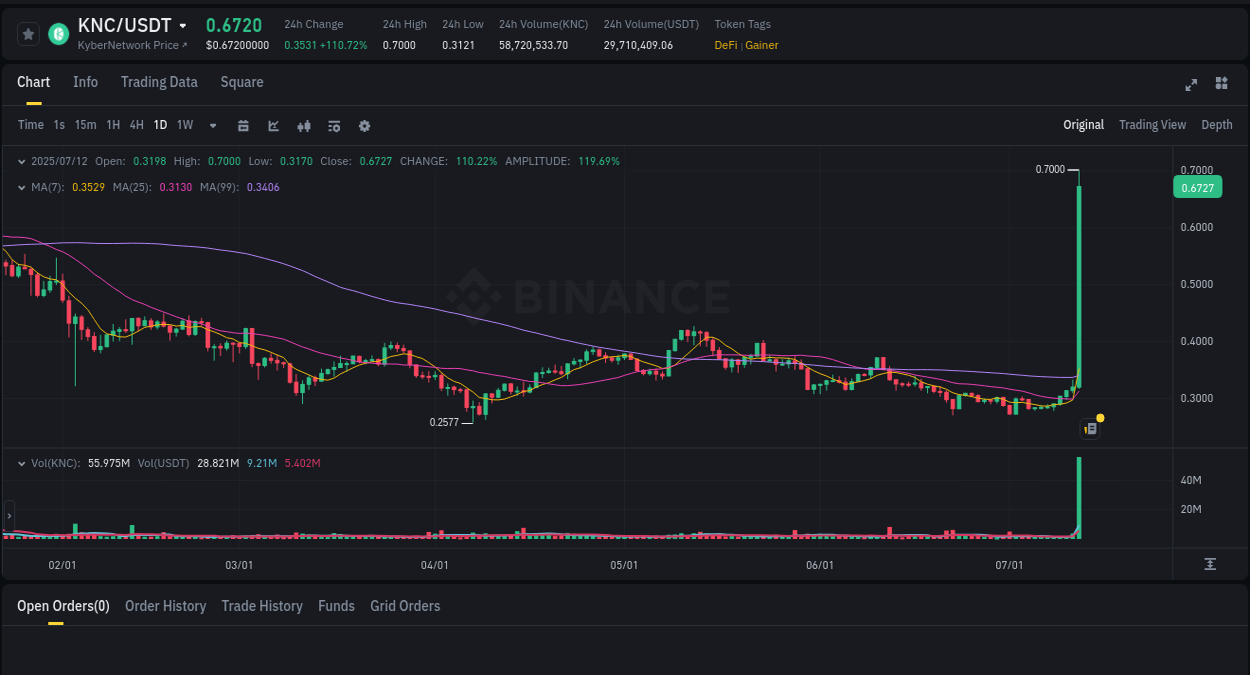
Task: Collapse the MA indicator row chevron
Action: 22,187
